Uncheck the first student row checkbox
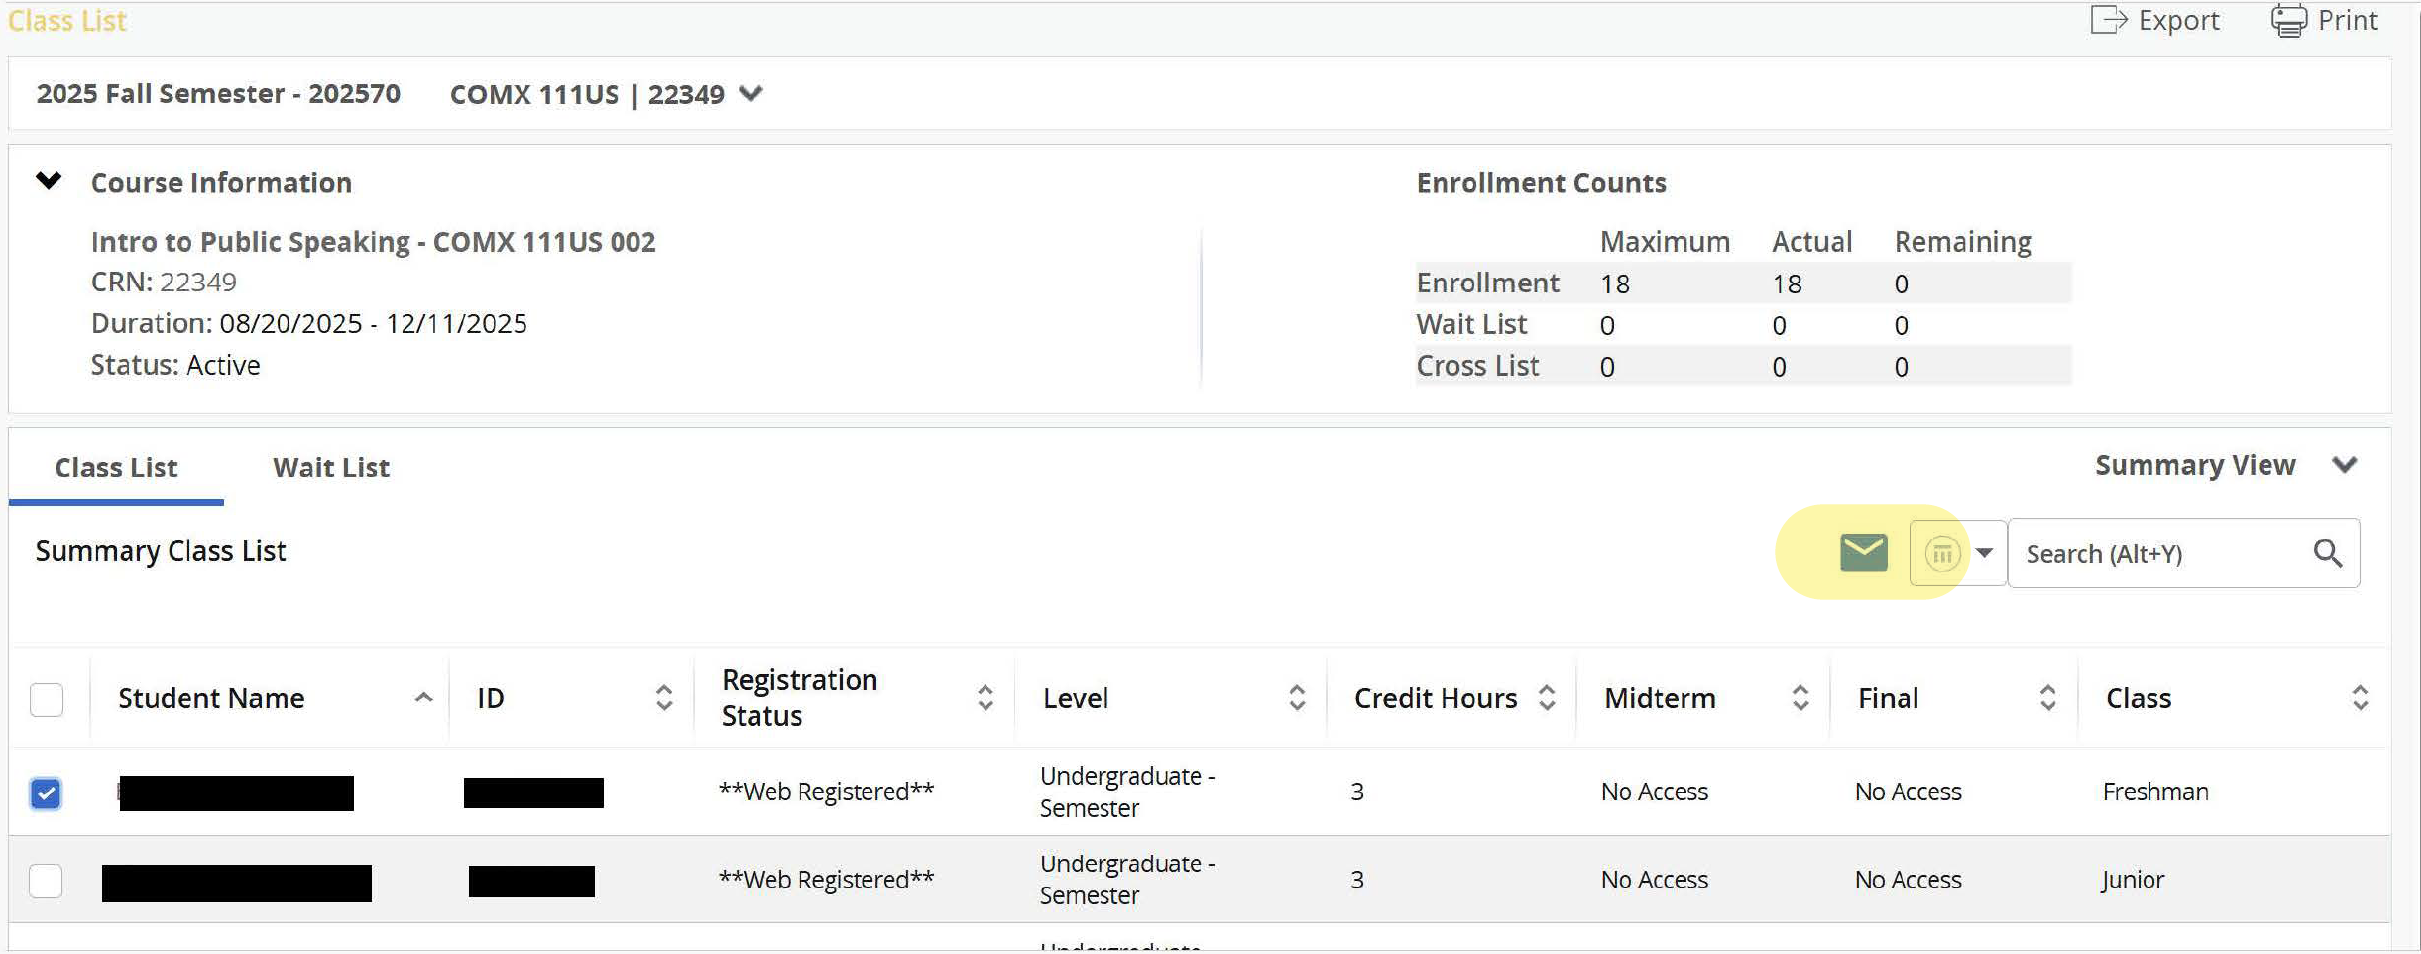Viewport: 2421px width, 954px height. click(46, 793)
